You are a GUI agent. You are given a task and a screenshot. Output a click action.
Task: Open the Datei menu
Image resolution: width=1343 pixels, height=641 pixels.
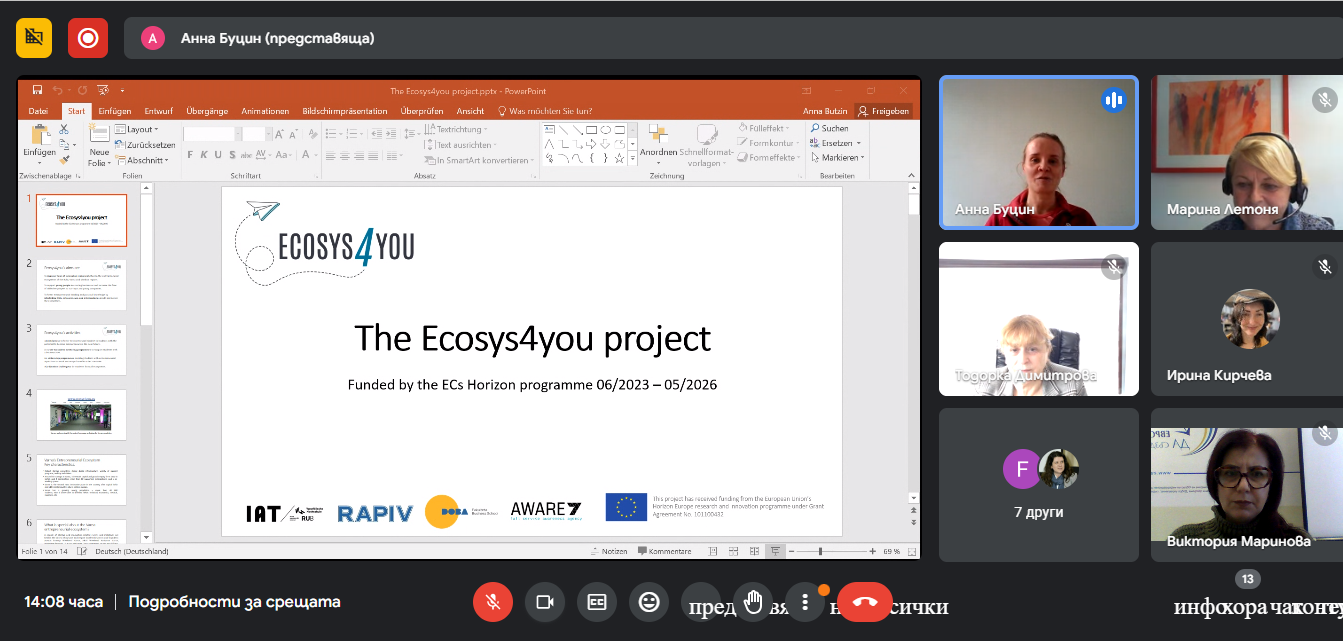[x=38, y=111]
